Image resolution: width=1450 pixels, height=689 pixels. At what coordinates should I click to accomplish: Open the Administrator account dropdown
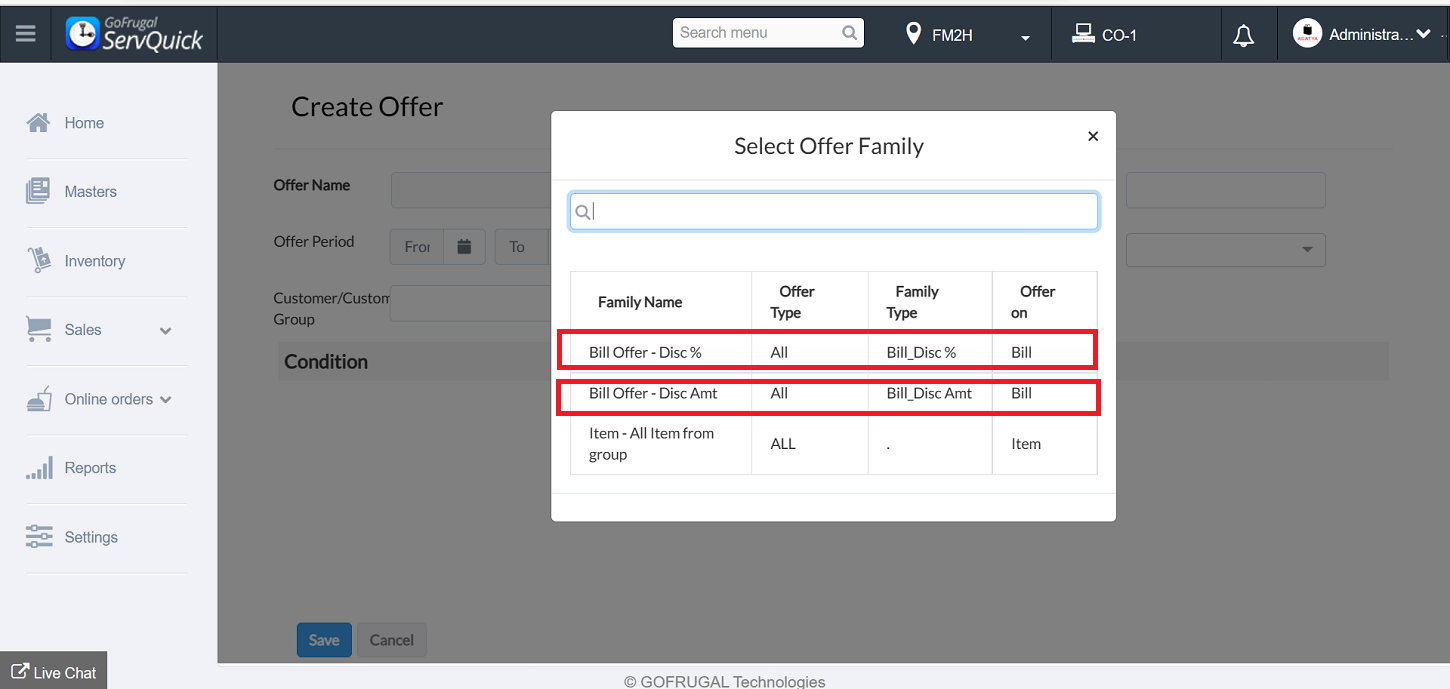click(1423, 34)
